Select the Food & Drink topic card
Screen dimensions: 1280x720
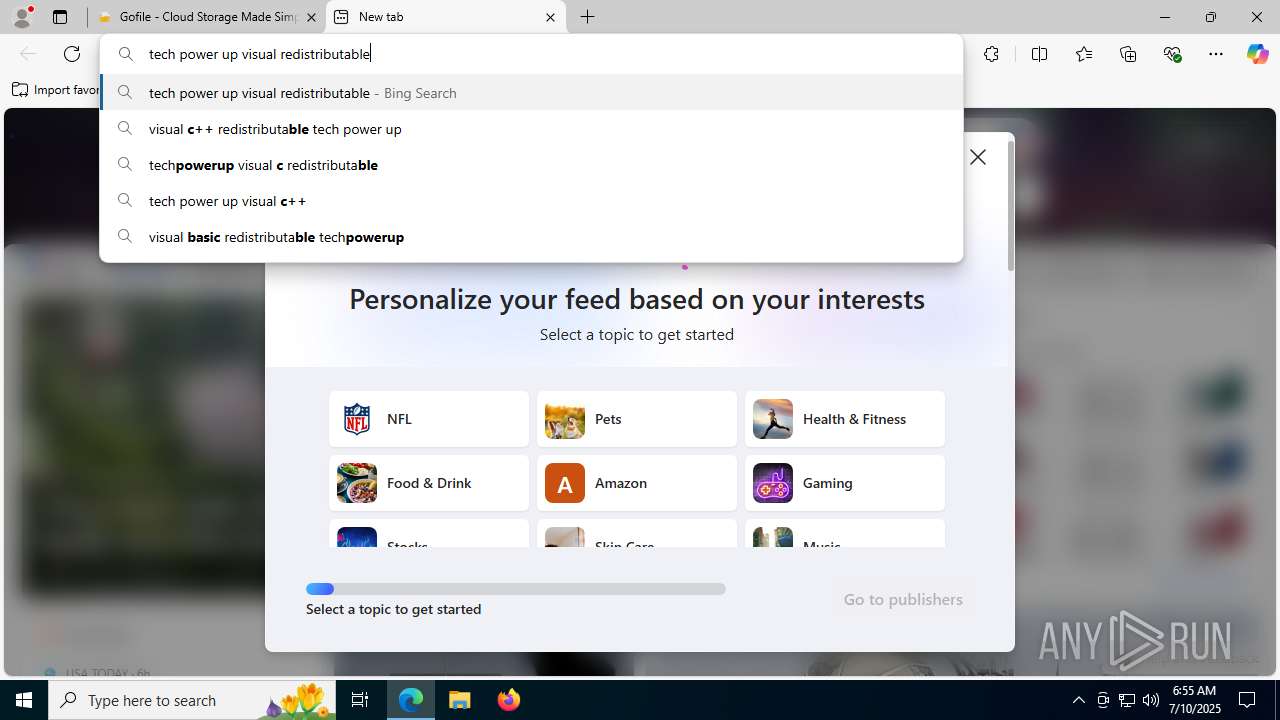pos(429,483)
